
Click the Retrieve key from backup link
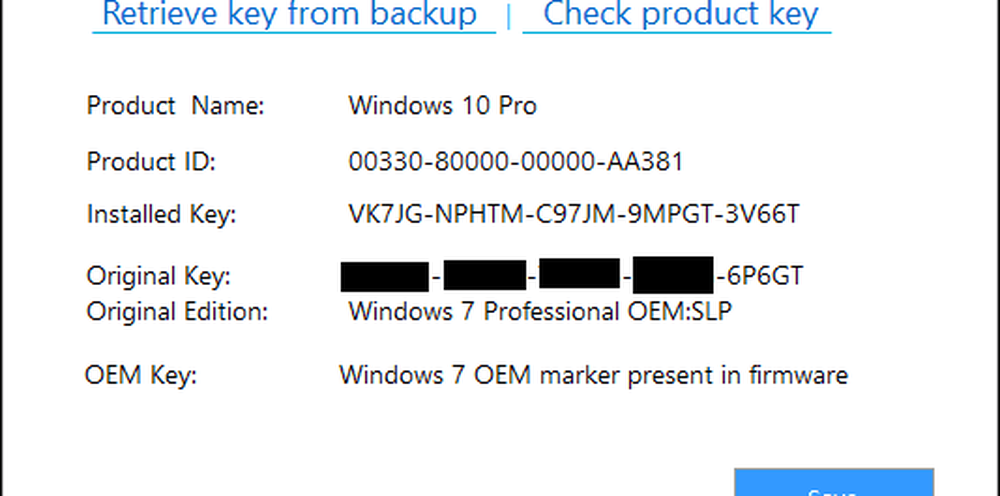click(x=290, y=15)
